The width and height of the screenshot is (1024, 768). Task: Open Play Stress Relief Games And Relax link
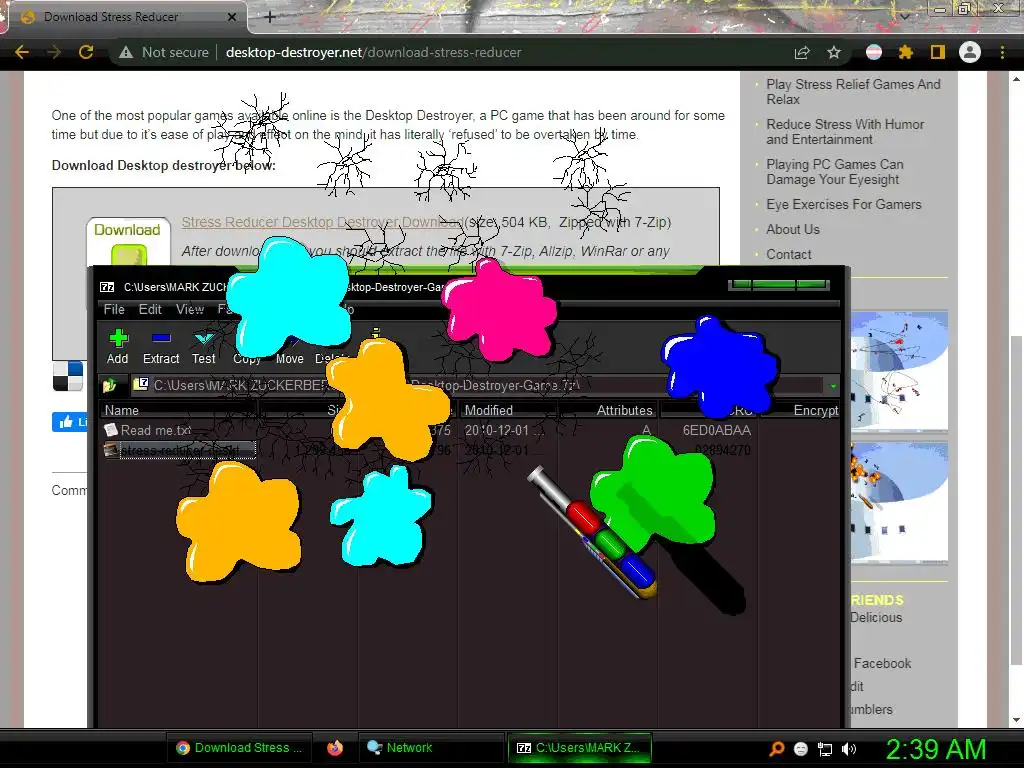click(853, 92)
